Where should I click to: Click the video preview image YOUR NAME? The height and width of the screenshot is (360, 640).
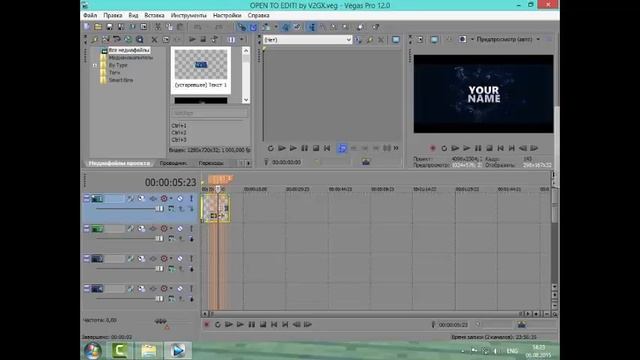[483, 94]
